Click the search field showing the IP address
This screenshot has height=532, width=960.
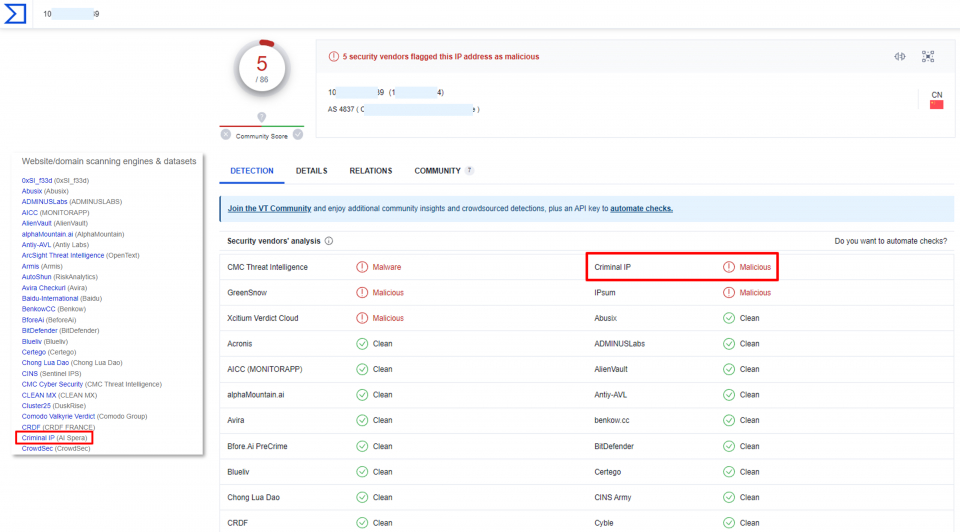coord(71,13)
